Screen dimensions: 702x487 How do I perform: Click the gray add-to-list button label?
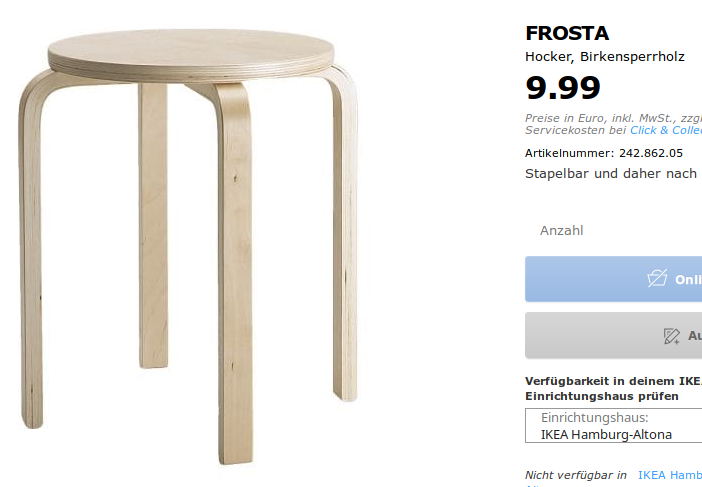[695, 335]
